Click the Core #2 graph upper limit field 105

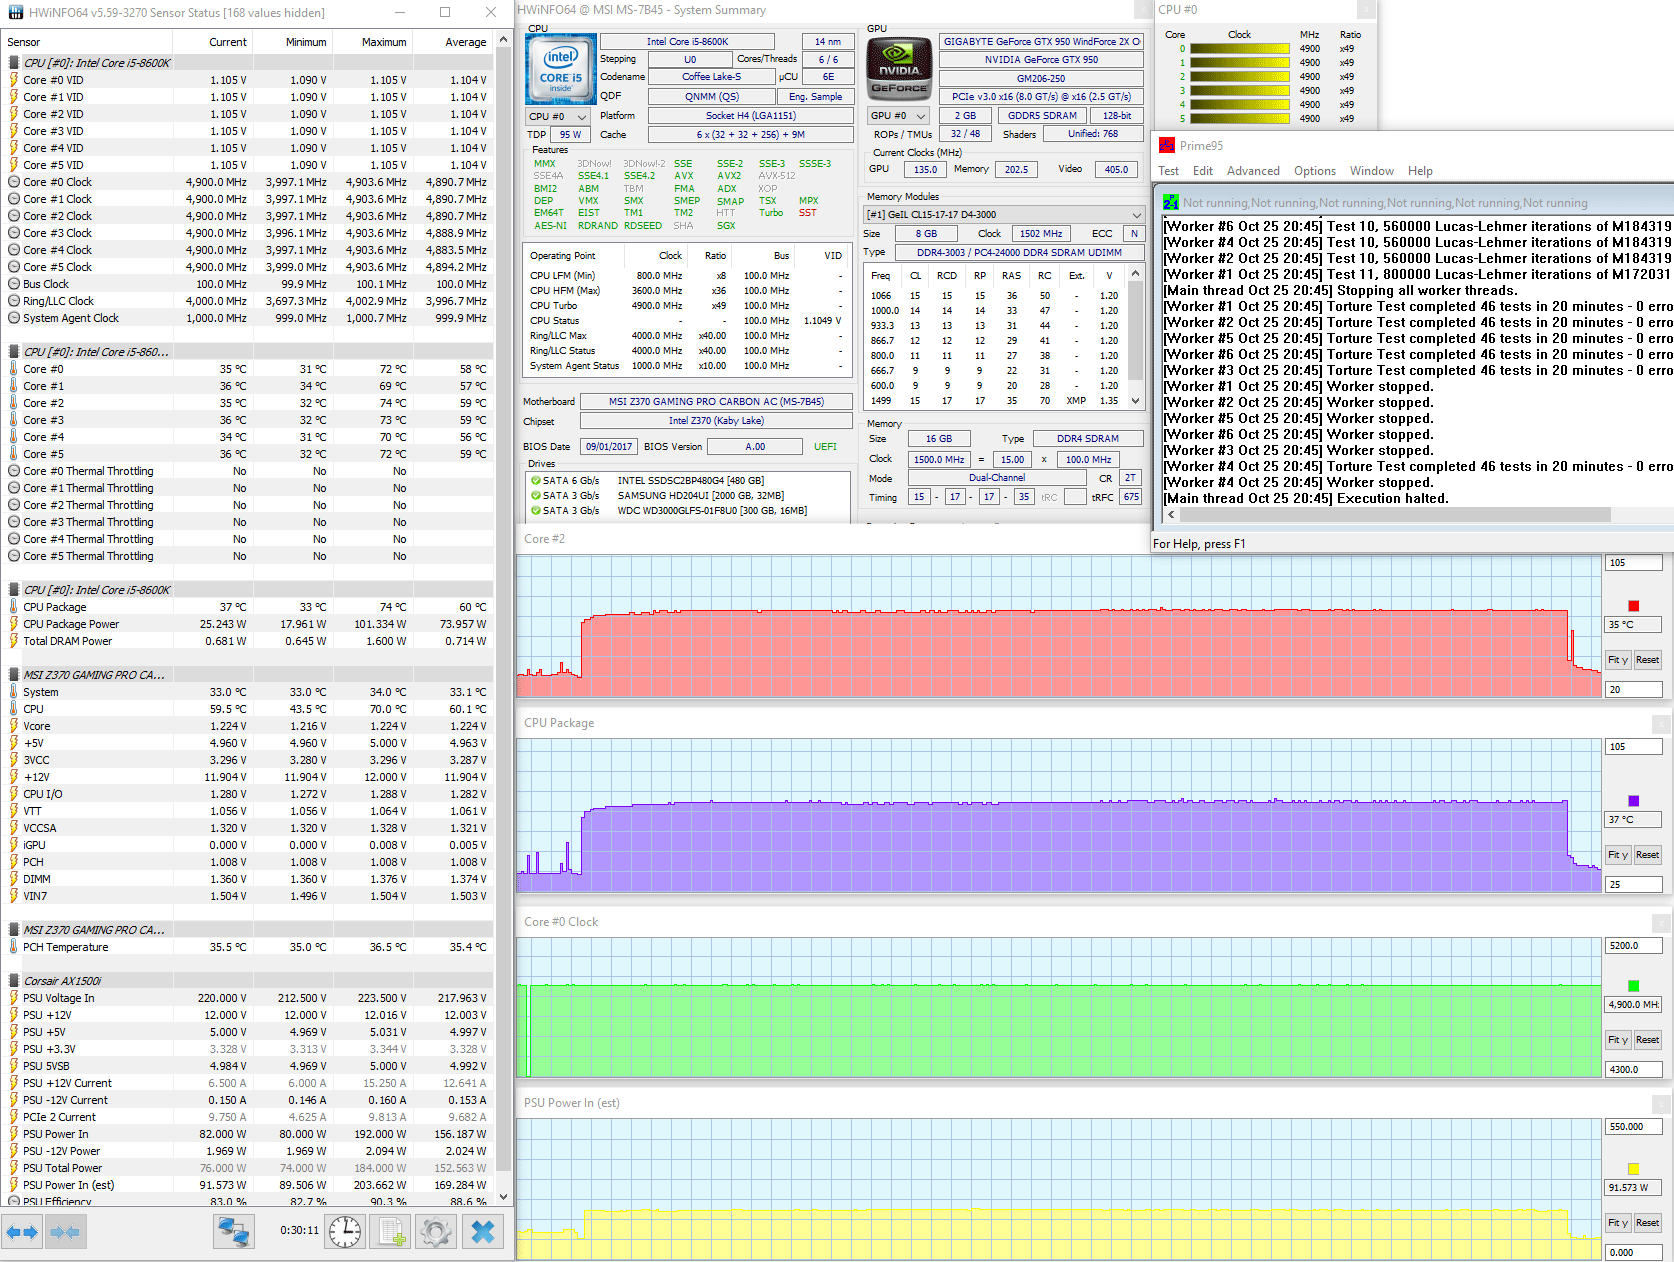(1633, 563)
